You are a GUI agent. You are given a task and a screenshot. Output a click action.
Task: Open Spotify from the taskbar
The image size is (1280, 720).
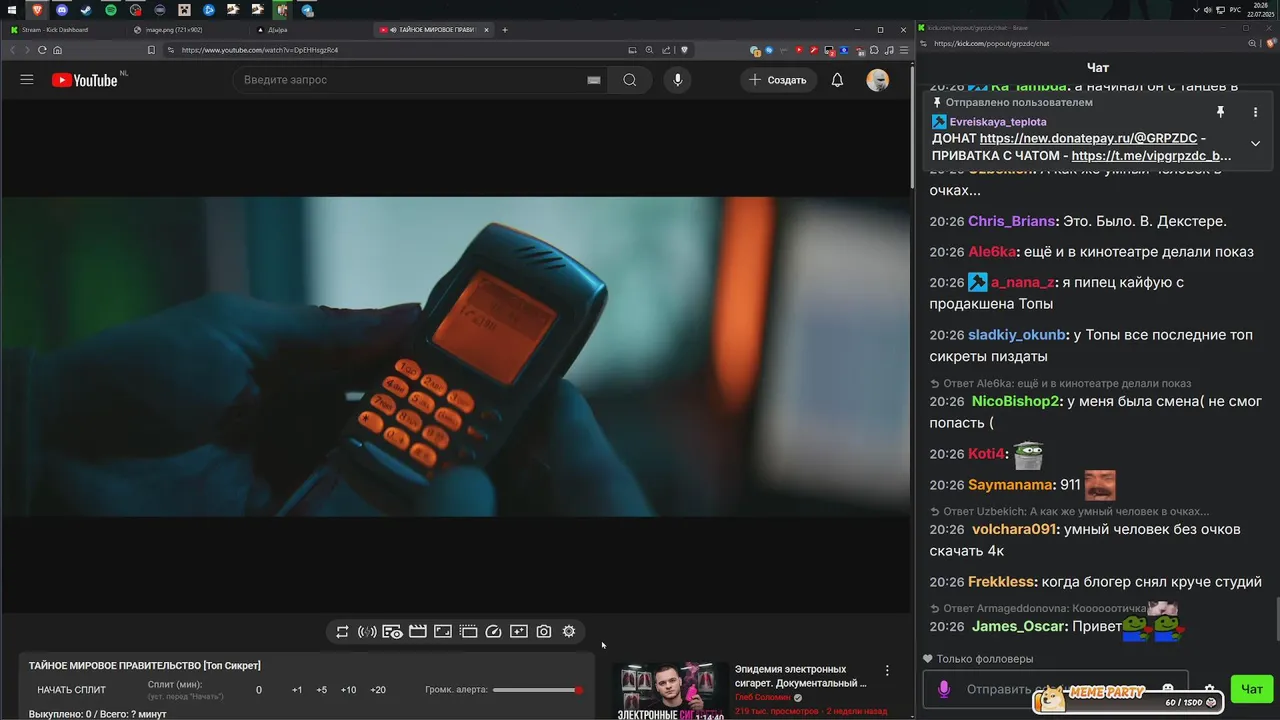(111, 10)
